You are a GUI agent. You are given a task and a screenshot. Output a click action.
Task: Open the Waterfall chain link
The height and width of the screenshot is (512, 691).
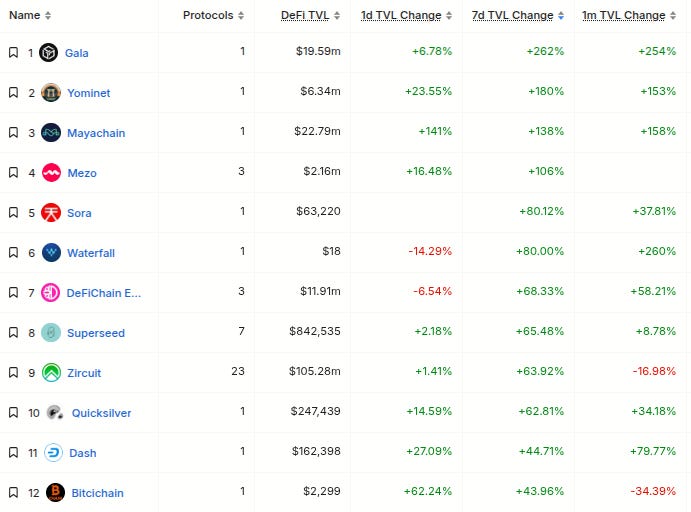(91, 253)
